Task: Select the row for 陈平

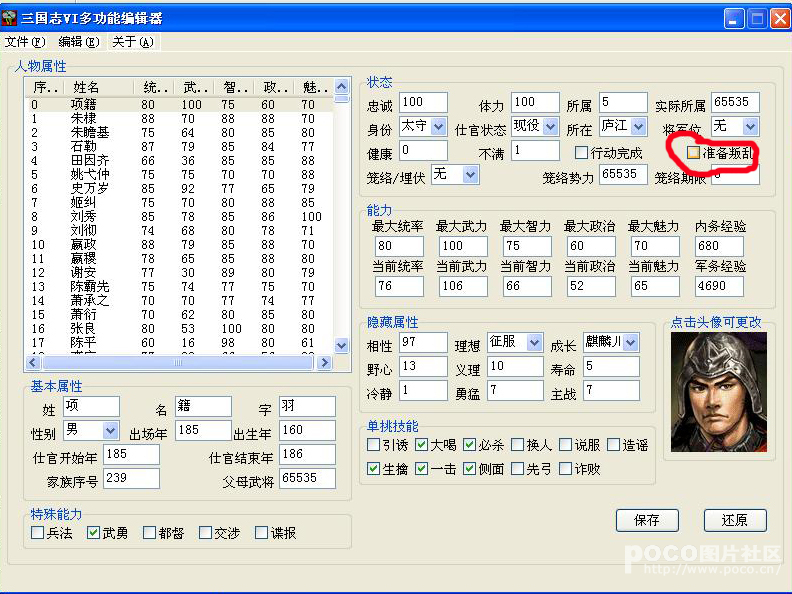Action: pyautogui.click(x=179, y=342)
